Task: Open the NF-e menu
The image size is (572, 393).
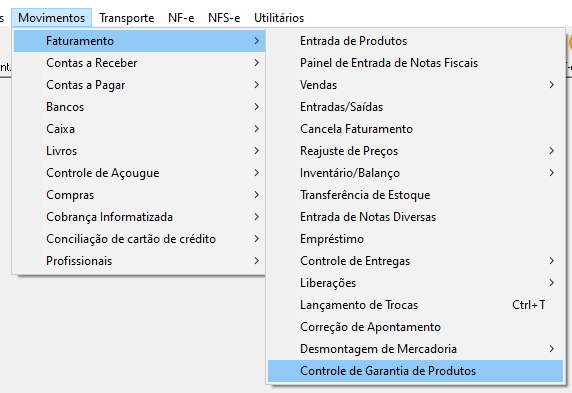Action: [181, 18]
